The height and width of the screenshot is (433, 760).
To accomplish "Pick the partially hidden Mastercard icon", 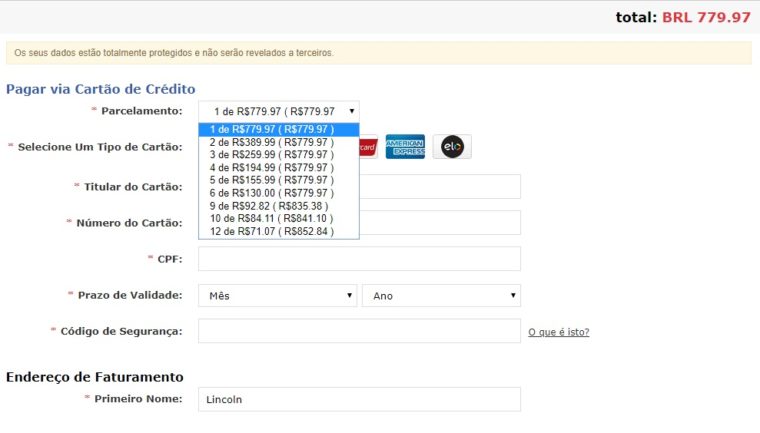I will [x=368, y=146].
